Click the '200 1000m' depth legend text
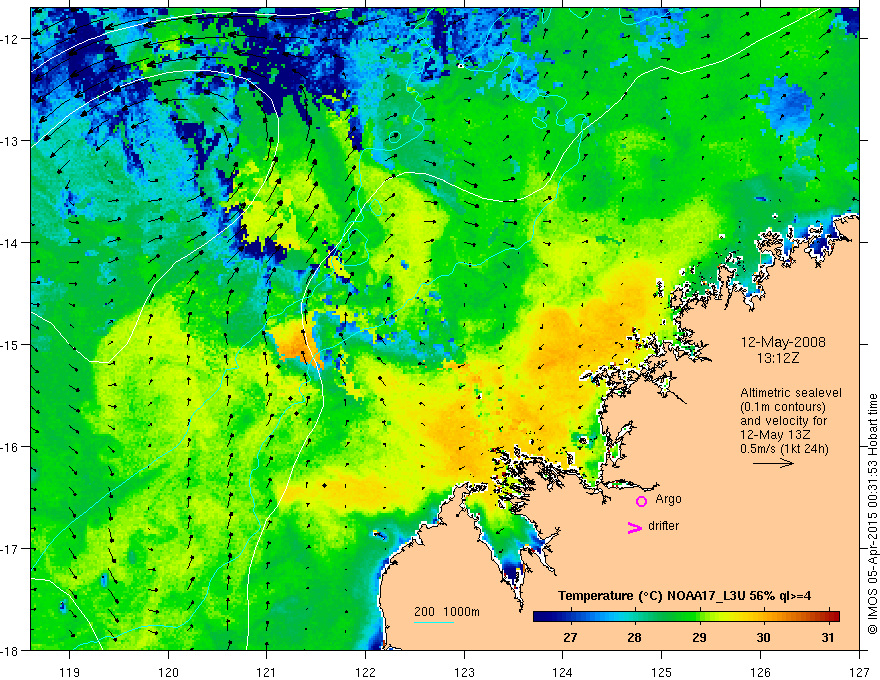The width and height of the screenshot is (880, 680). [447, 612]
